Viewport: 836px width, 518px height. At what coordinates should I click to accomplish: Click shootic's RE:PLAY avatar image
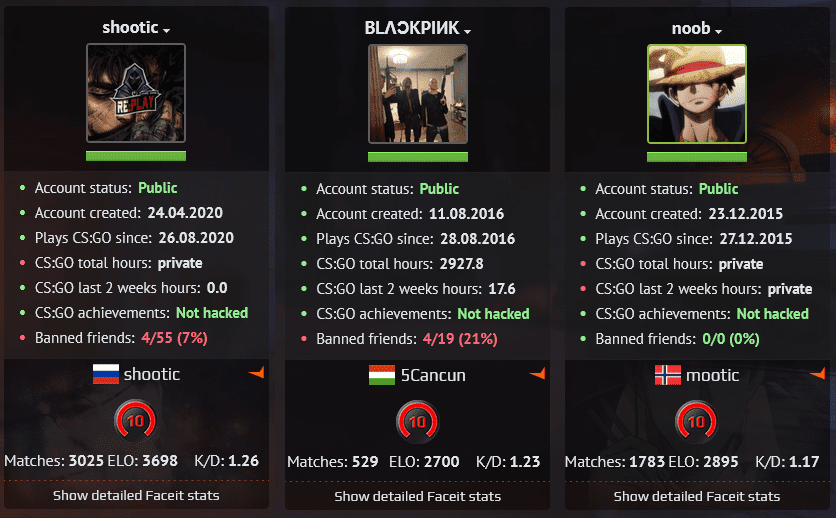136,93
